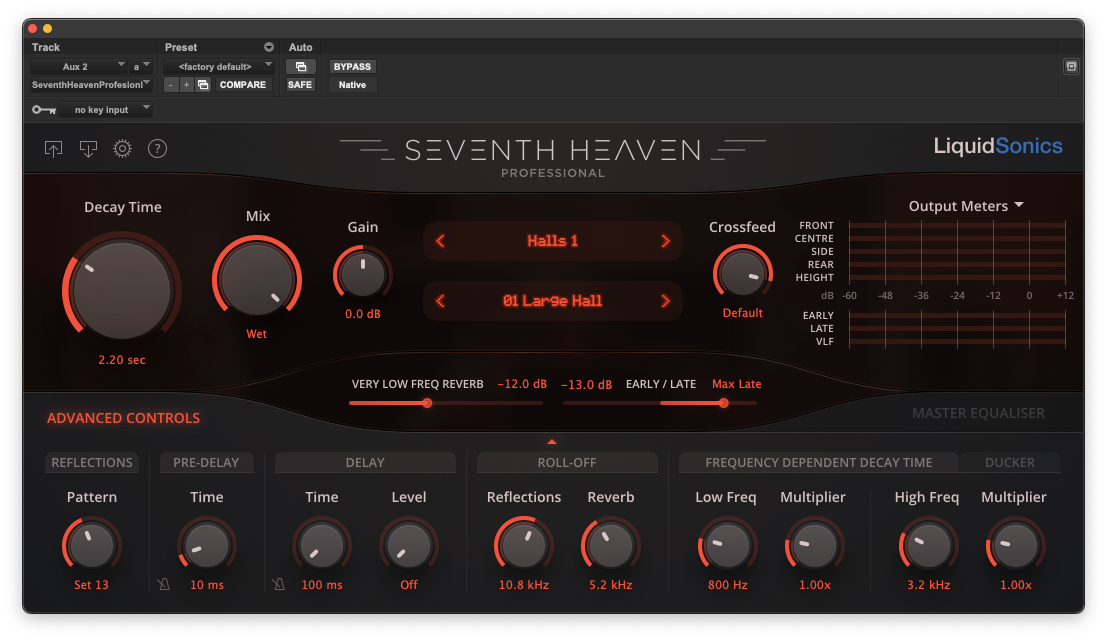The height and width of the screenshot is (640, 1107).
Task: Collapse advanced controls with red triangle
Action: pos(552,442)
